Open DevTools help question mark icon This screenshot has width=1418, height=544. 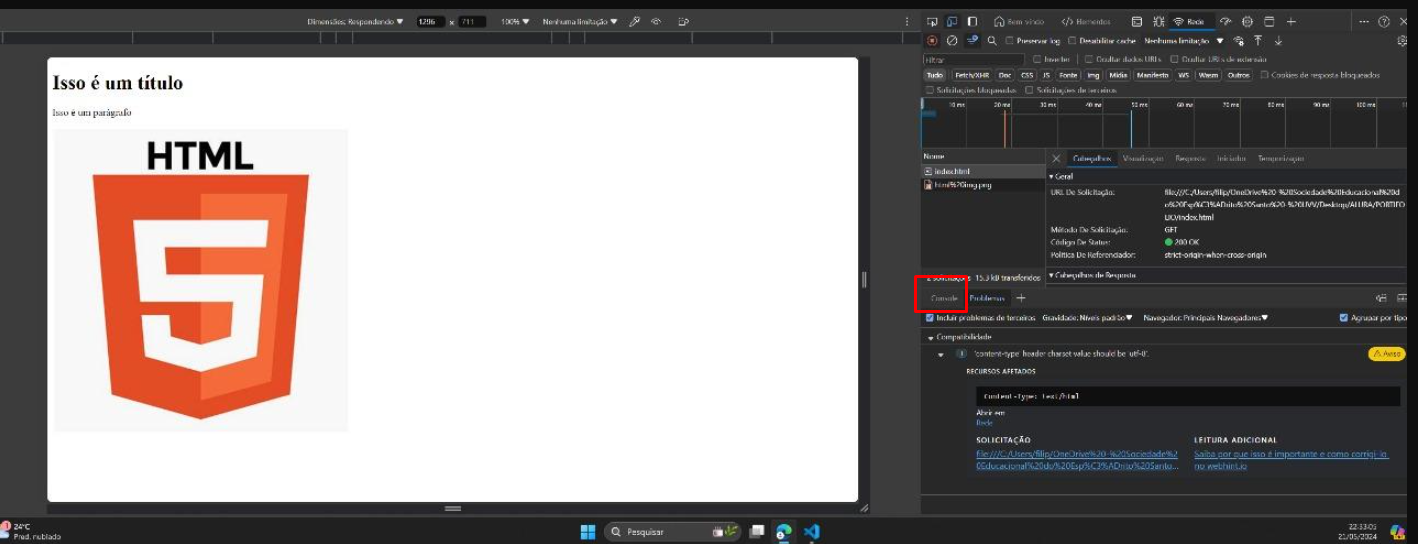pyautogui.click(x=1384, y=21)
